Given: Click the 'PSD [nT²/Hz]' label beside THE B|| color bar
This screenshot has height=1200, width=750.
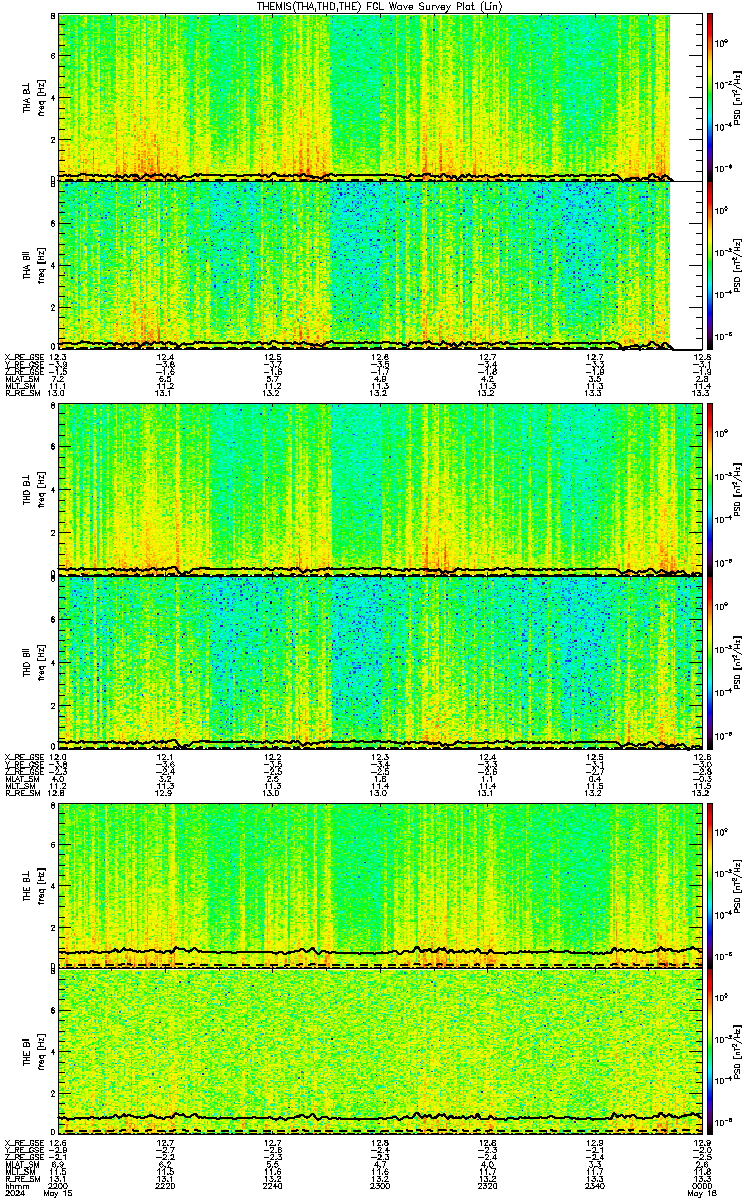Looking at the screenshot, I should tap(737, 1051).
